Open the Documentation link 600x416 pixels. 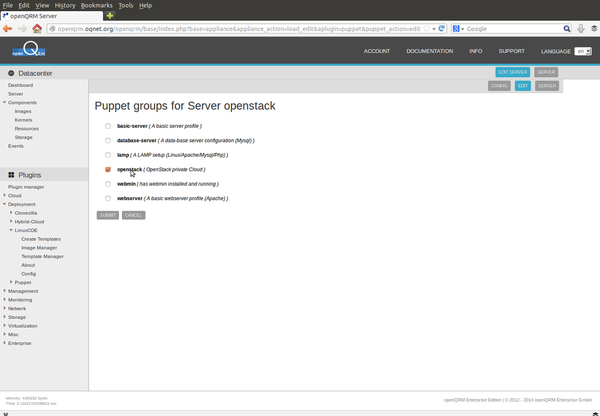point(429,51)
